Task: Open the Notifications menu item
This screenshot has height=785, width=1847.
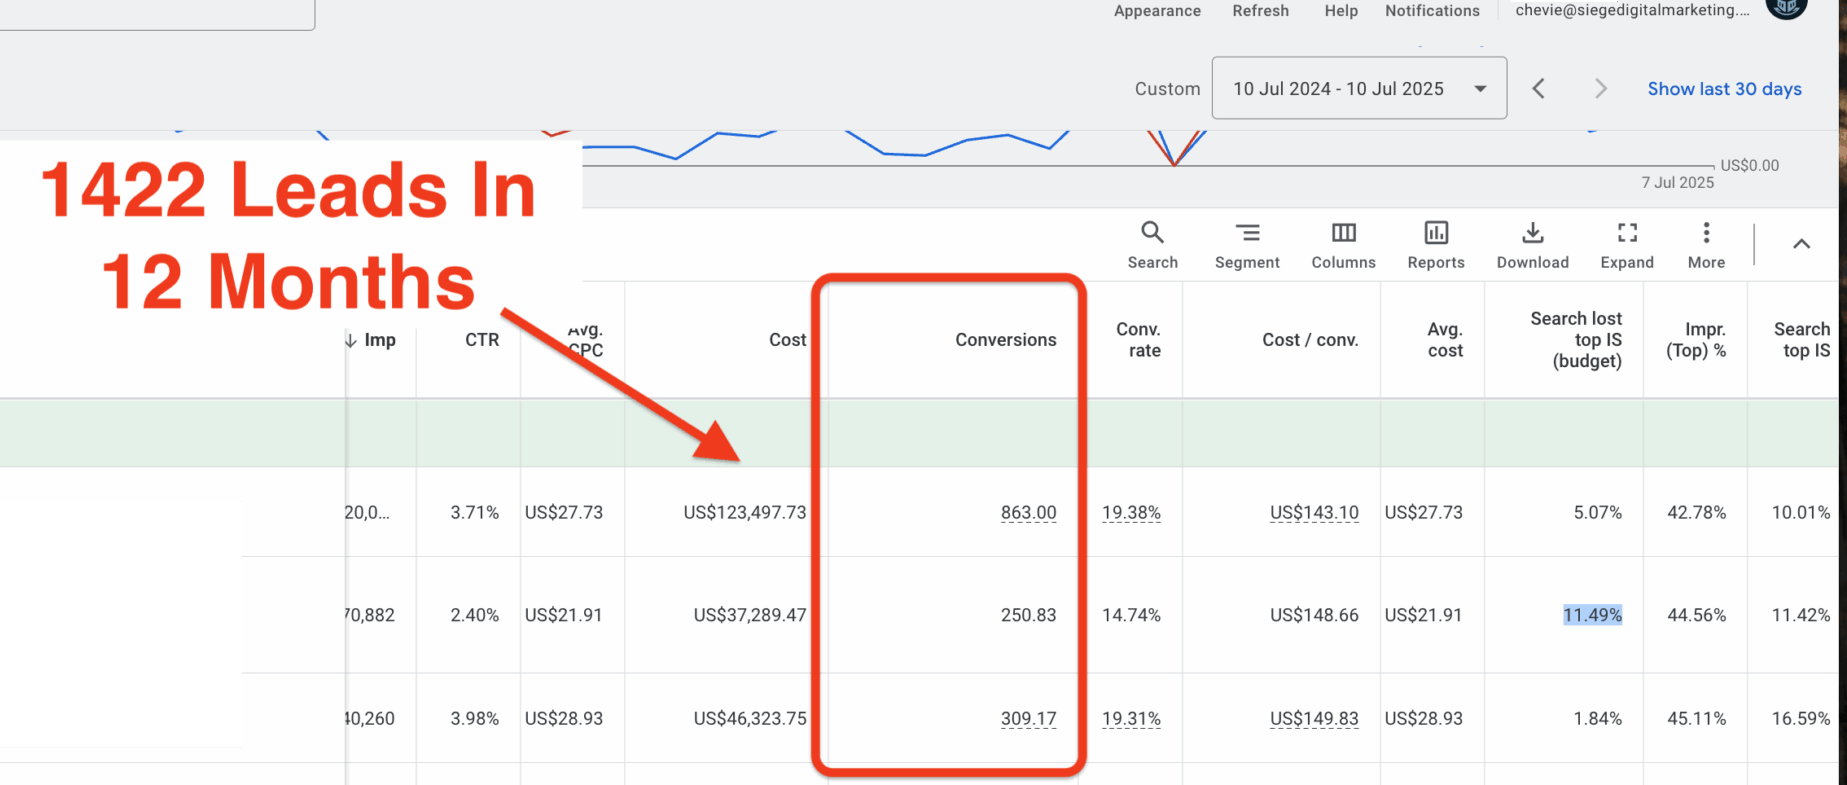Action: pos(1432,11)
